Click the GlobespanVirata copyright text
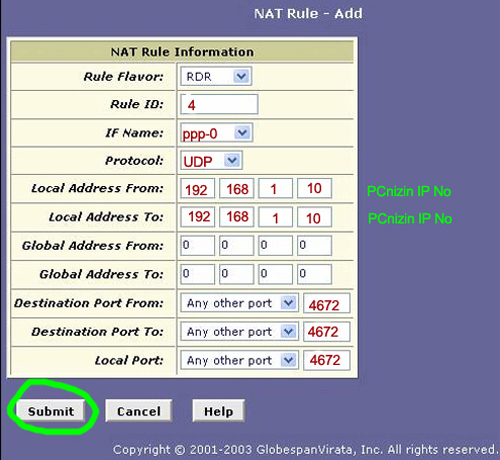The height and width of the screenshot is (460, 500). click(305, 449)
